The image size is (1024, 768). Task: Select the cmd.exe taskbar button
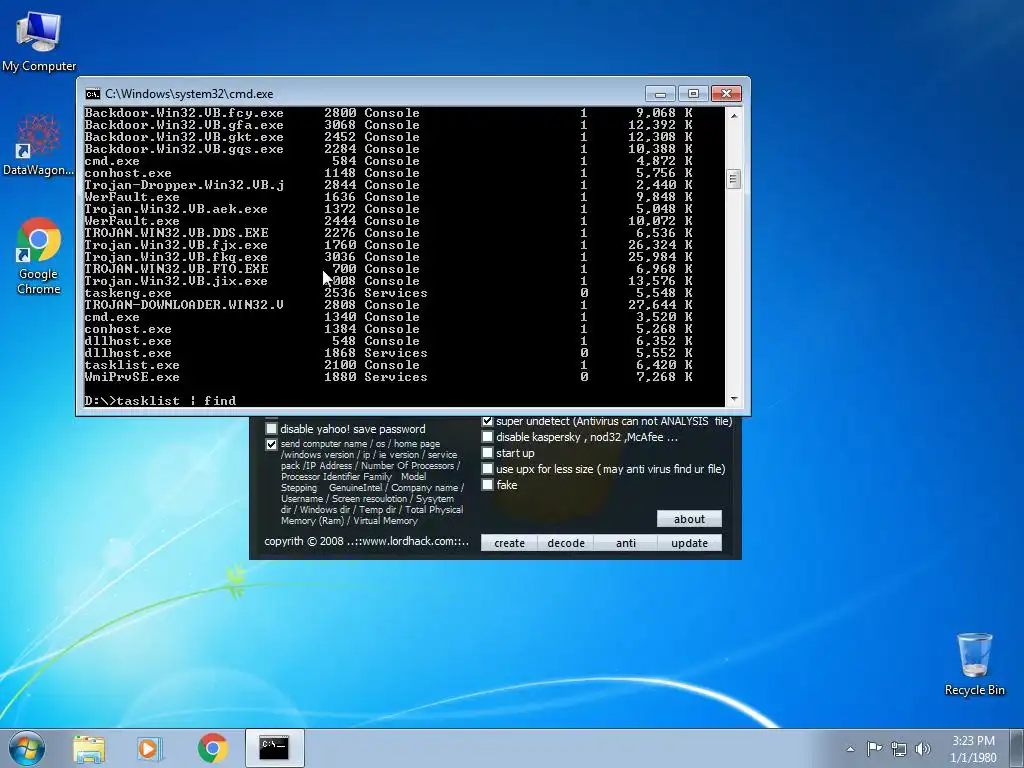pos(274,748)
